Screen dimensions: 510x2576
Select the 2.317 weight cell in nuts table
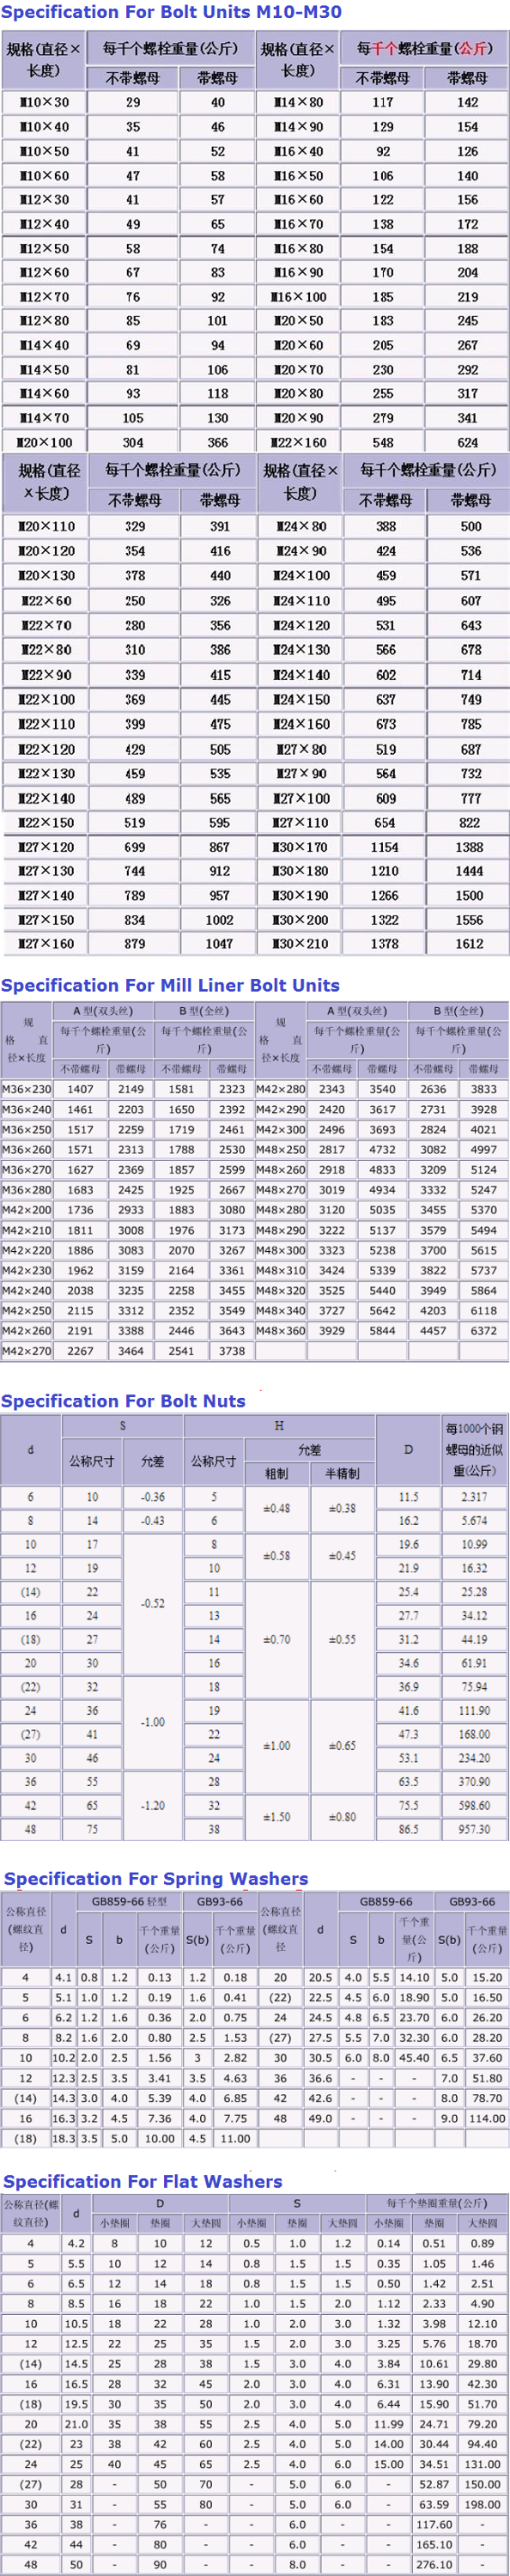click(474, 1497)
